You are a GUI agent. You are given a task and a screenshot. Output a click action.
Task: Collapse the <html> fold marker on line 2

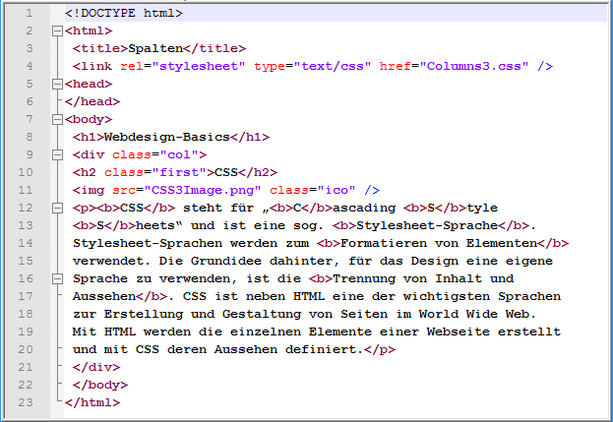tap(57, 31)
